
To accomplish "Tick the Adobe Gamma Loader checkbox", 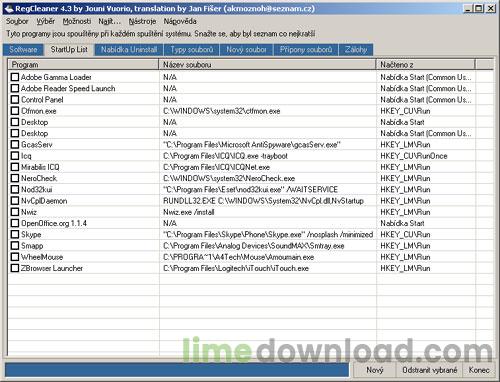I will (15, 77).
